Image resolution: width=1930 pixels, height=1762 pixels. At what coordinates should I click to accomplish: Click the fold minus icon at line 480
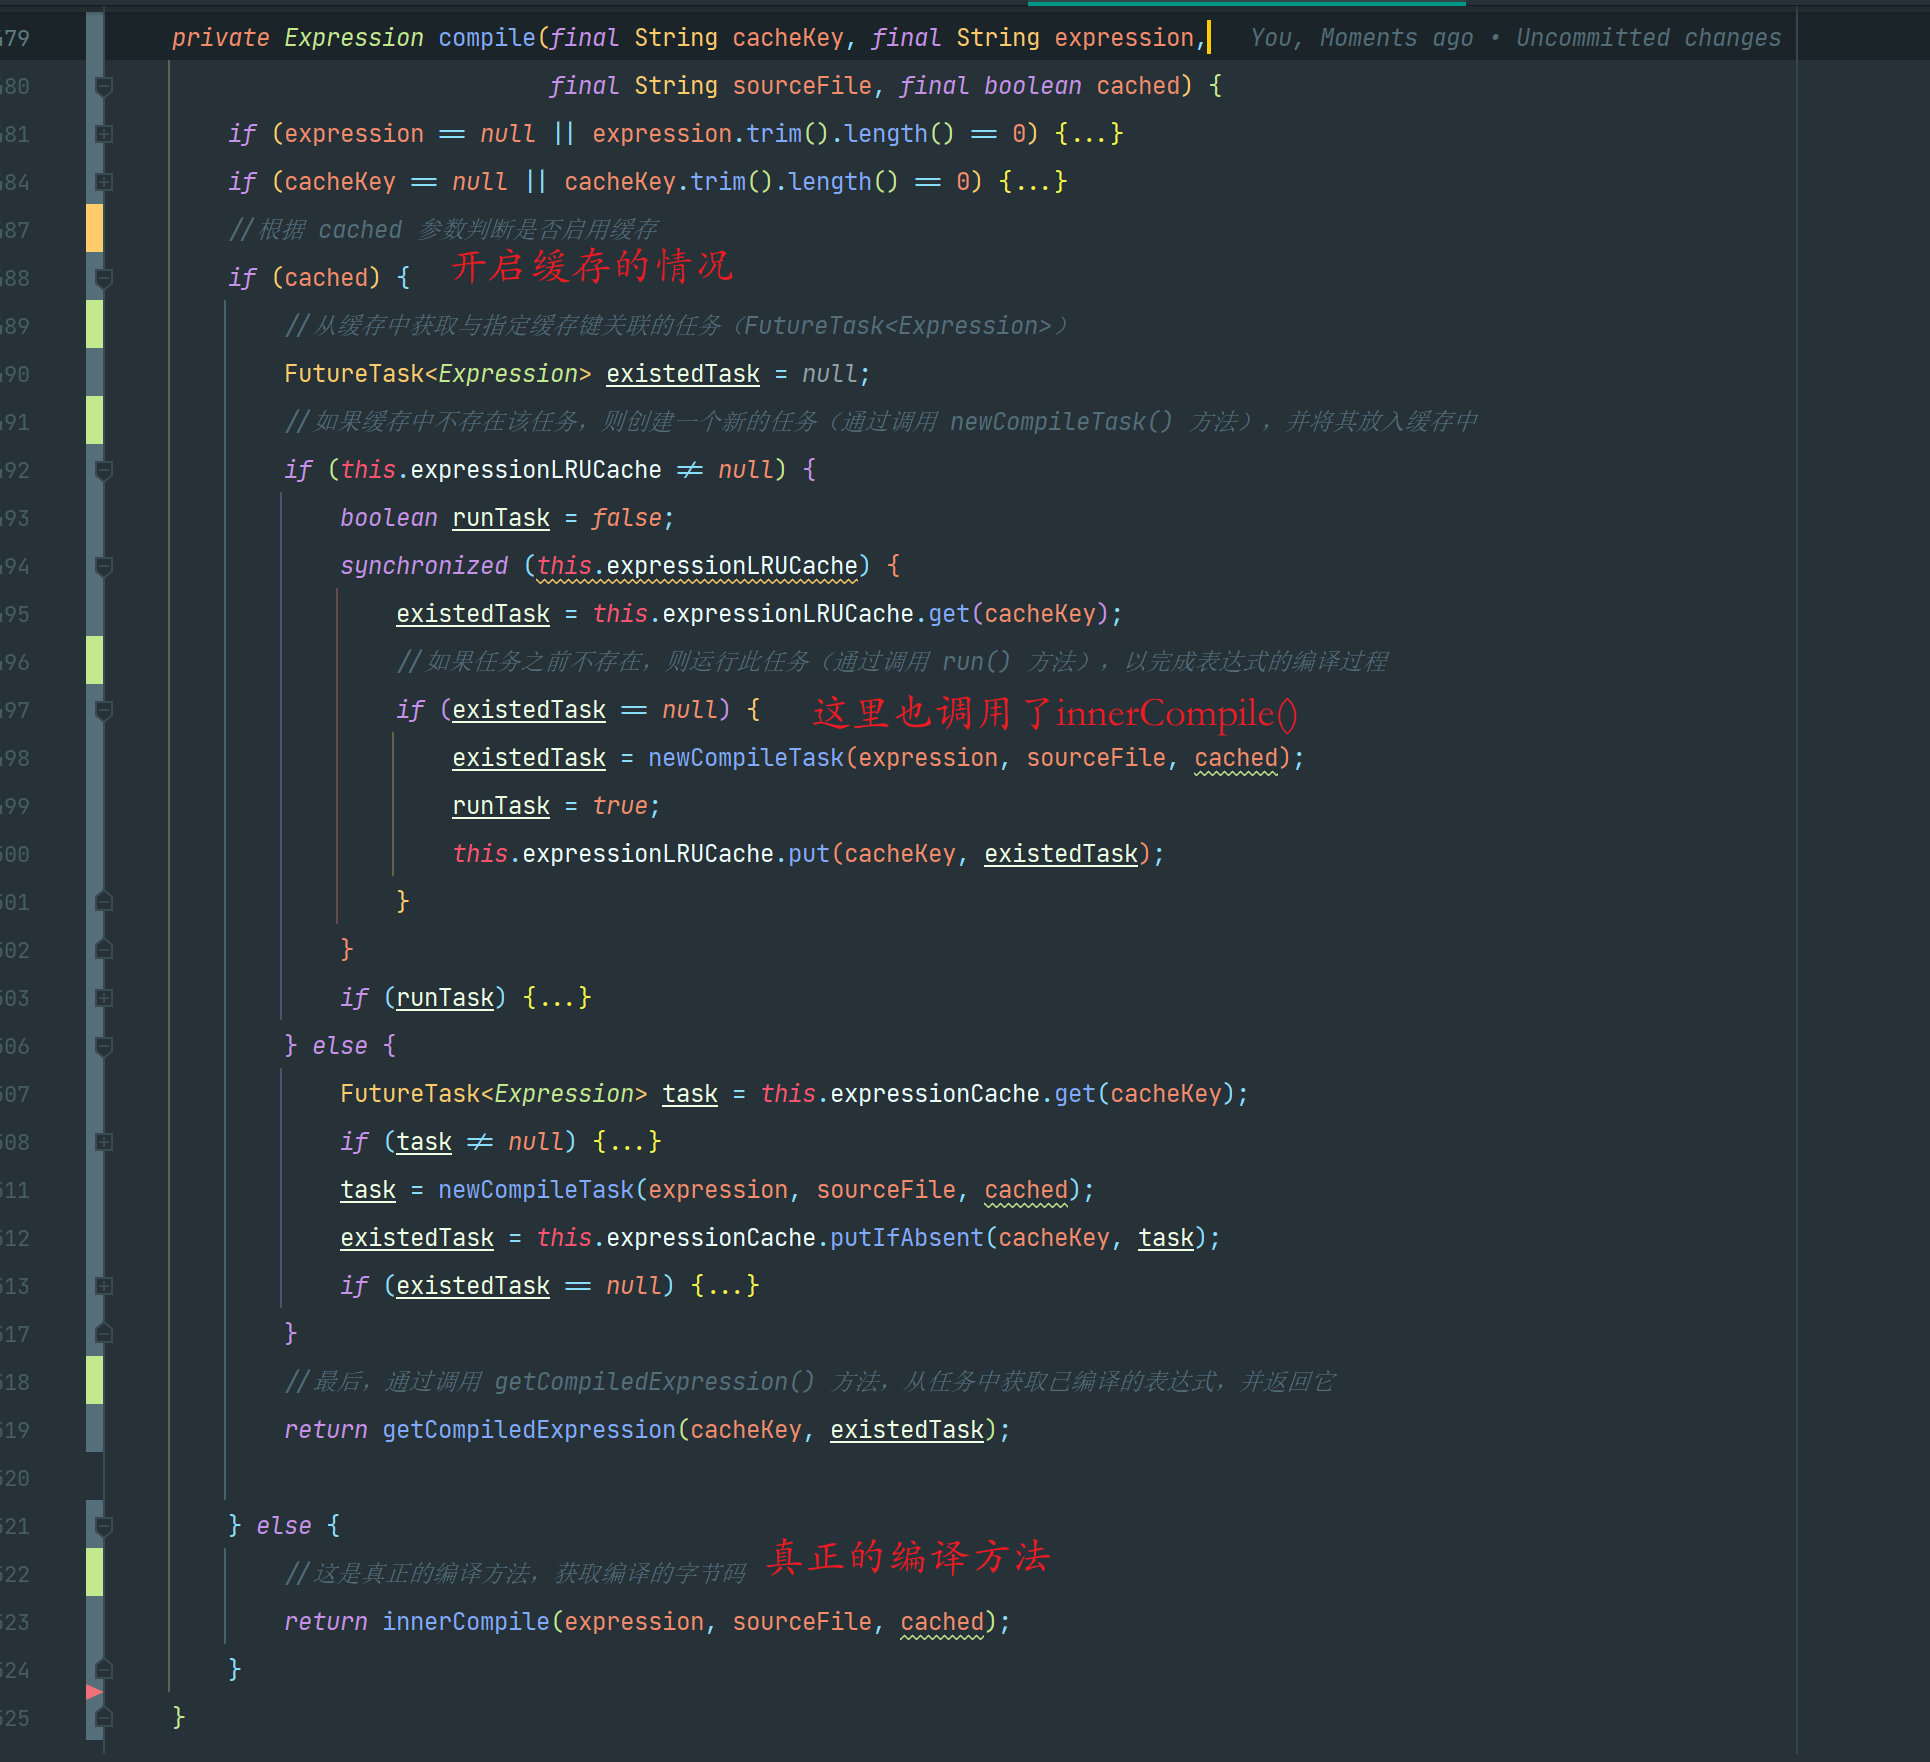103,86
